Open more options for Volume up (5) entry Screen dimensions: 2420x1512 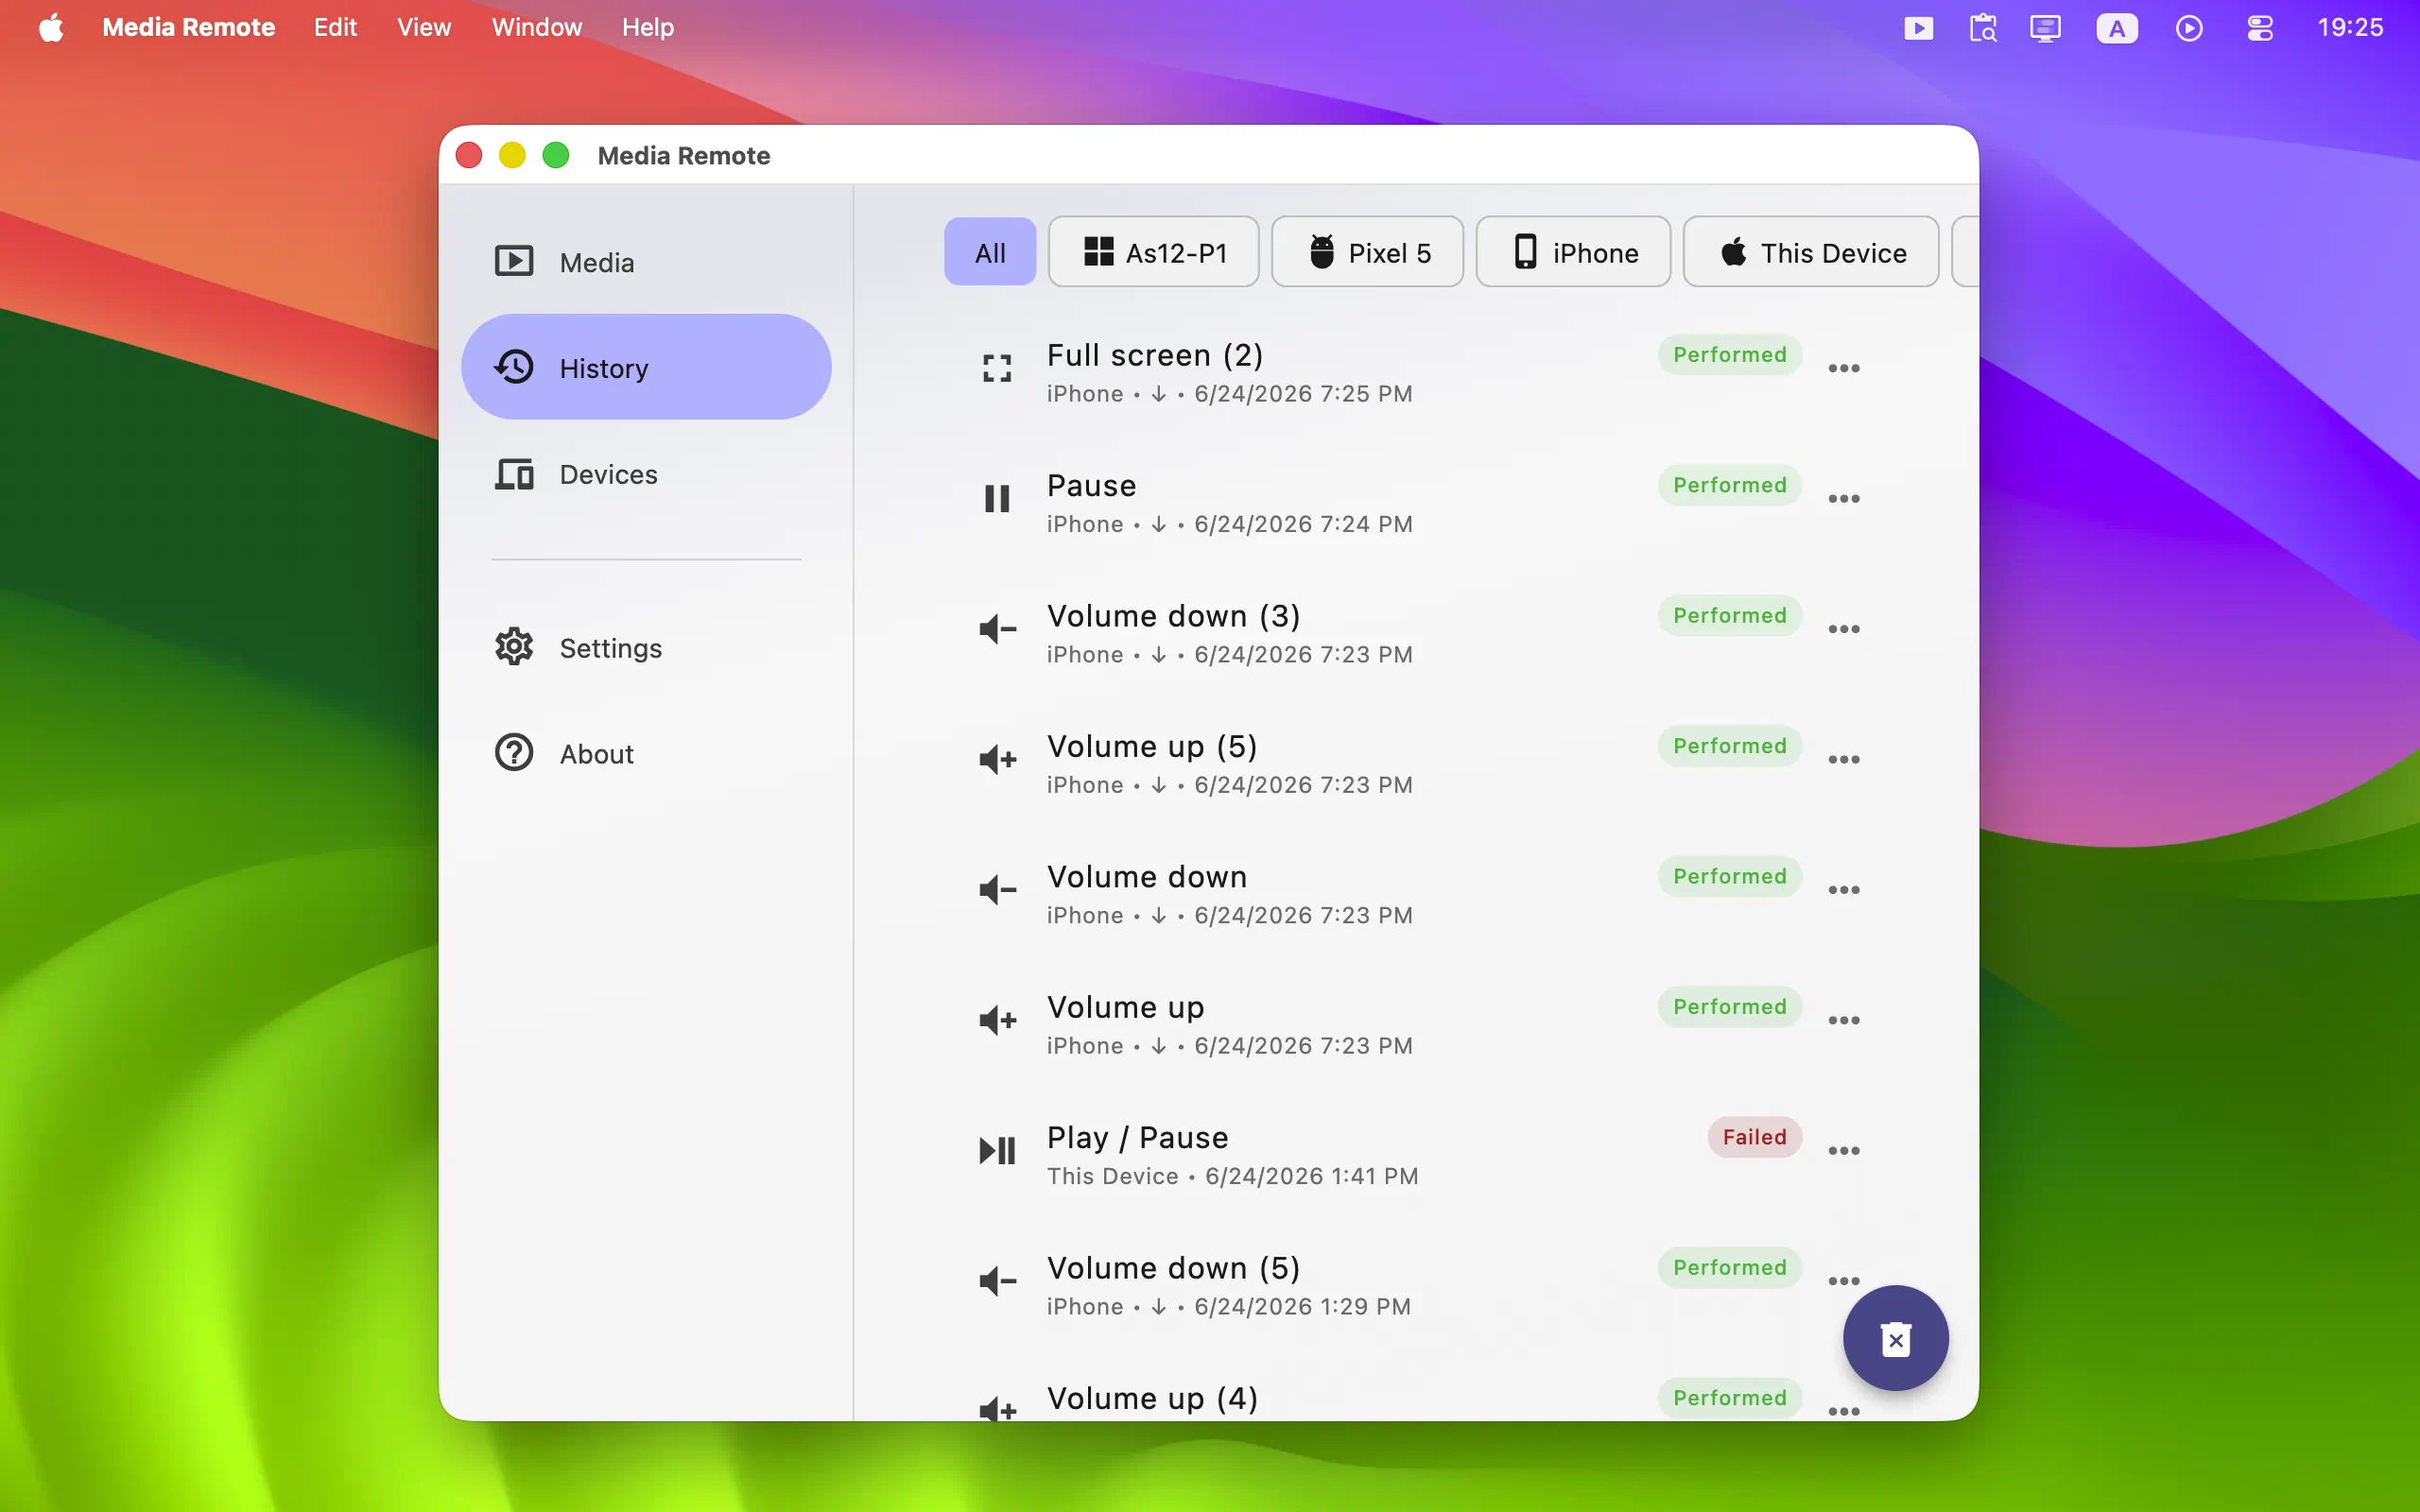[x=1843, y=760]
